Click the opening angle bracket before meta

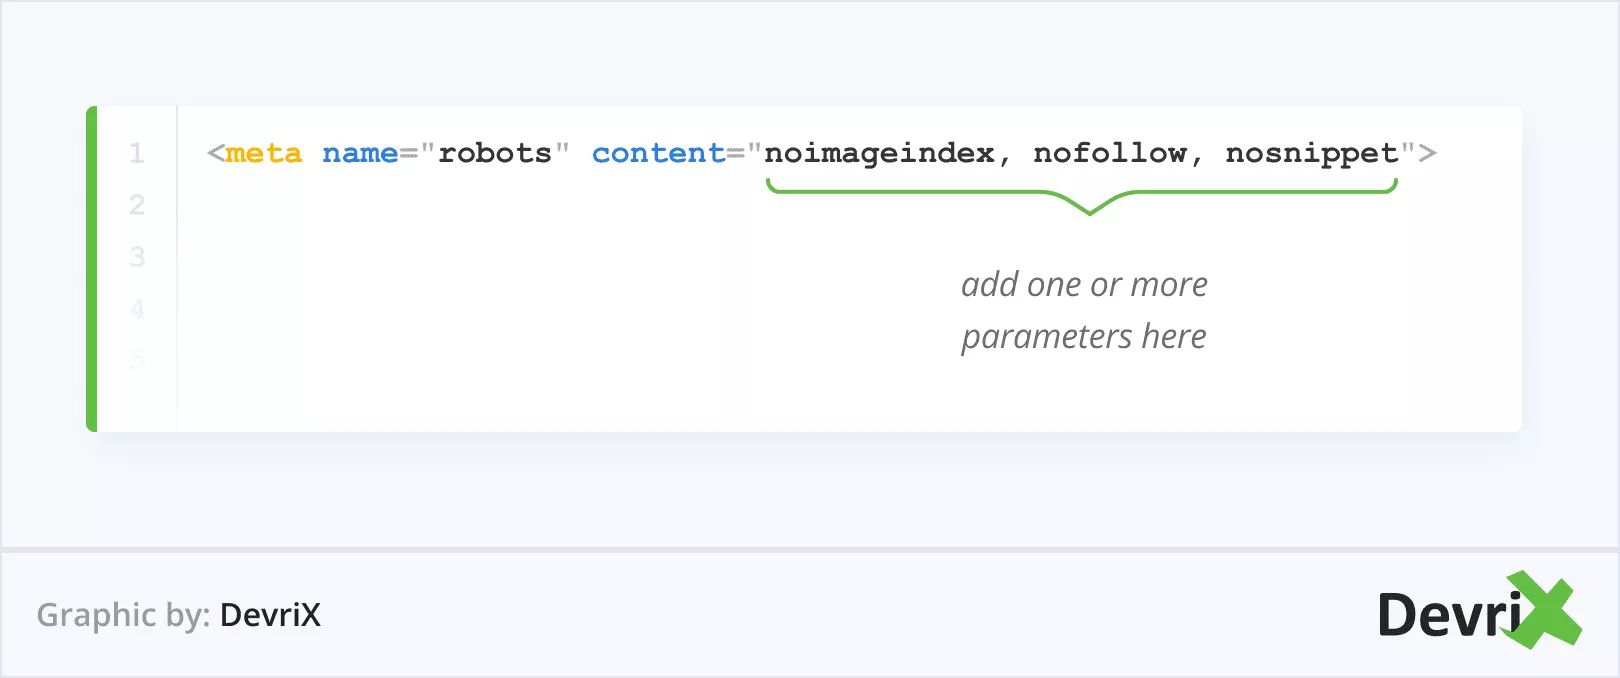click(x=215, y=154)
